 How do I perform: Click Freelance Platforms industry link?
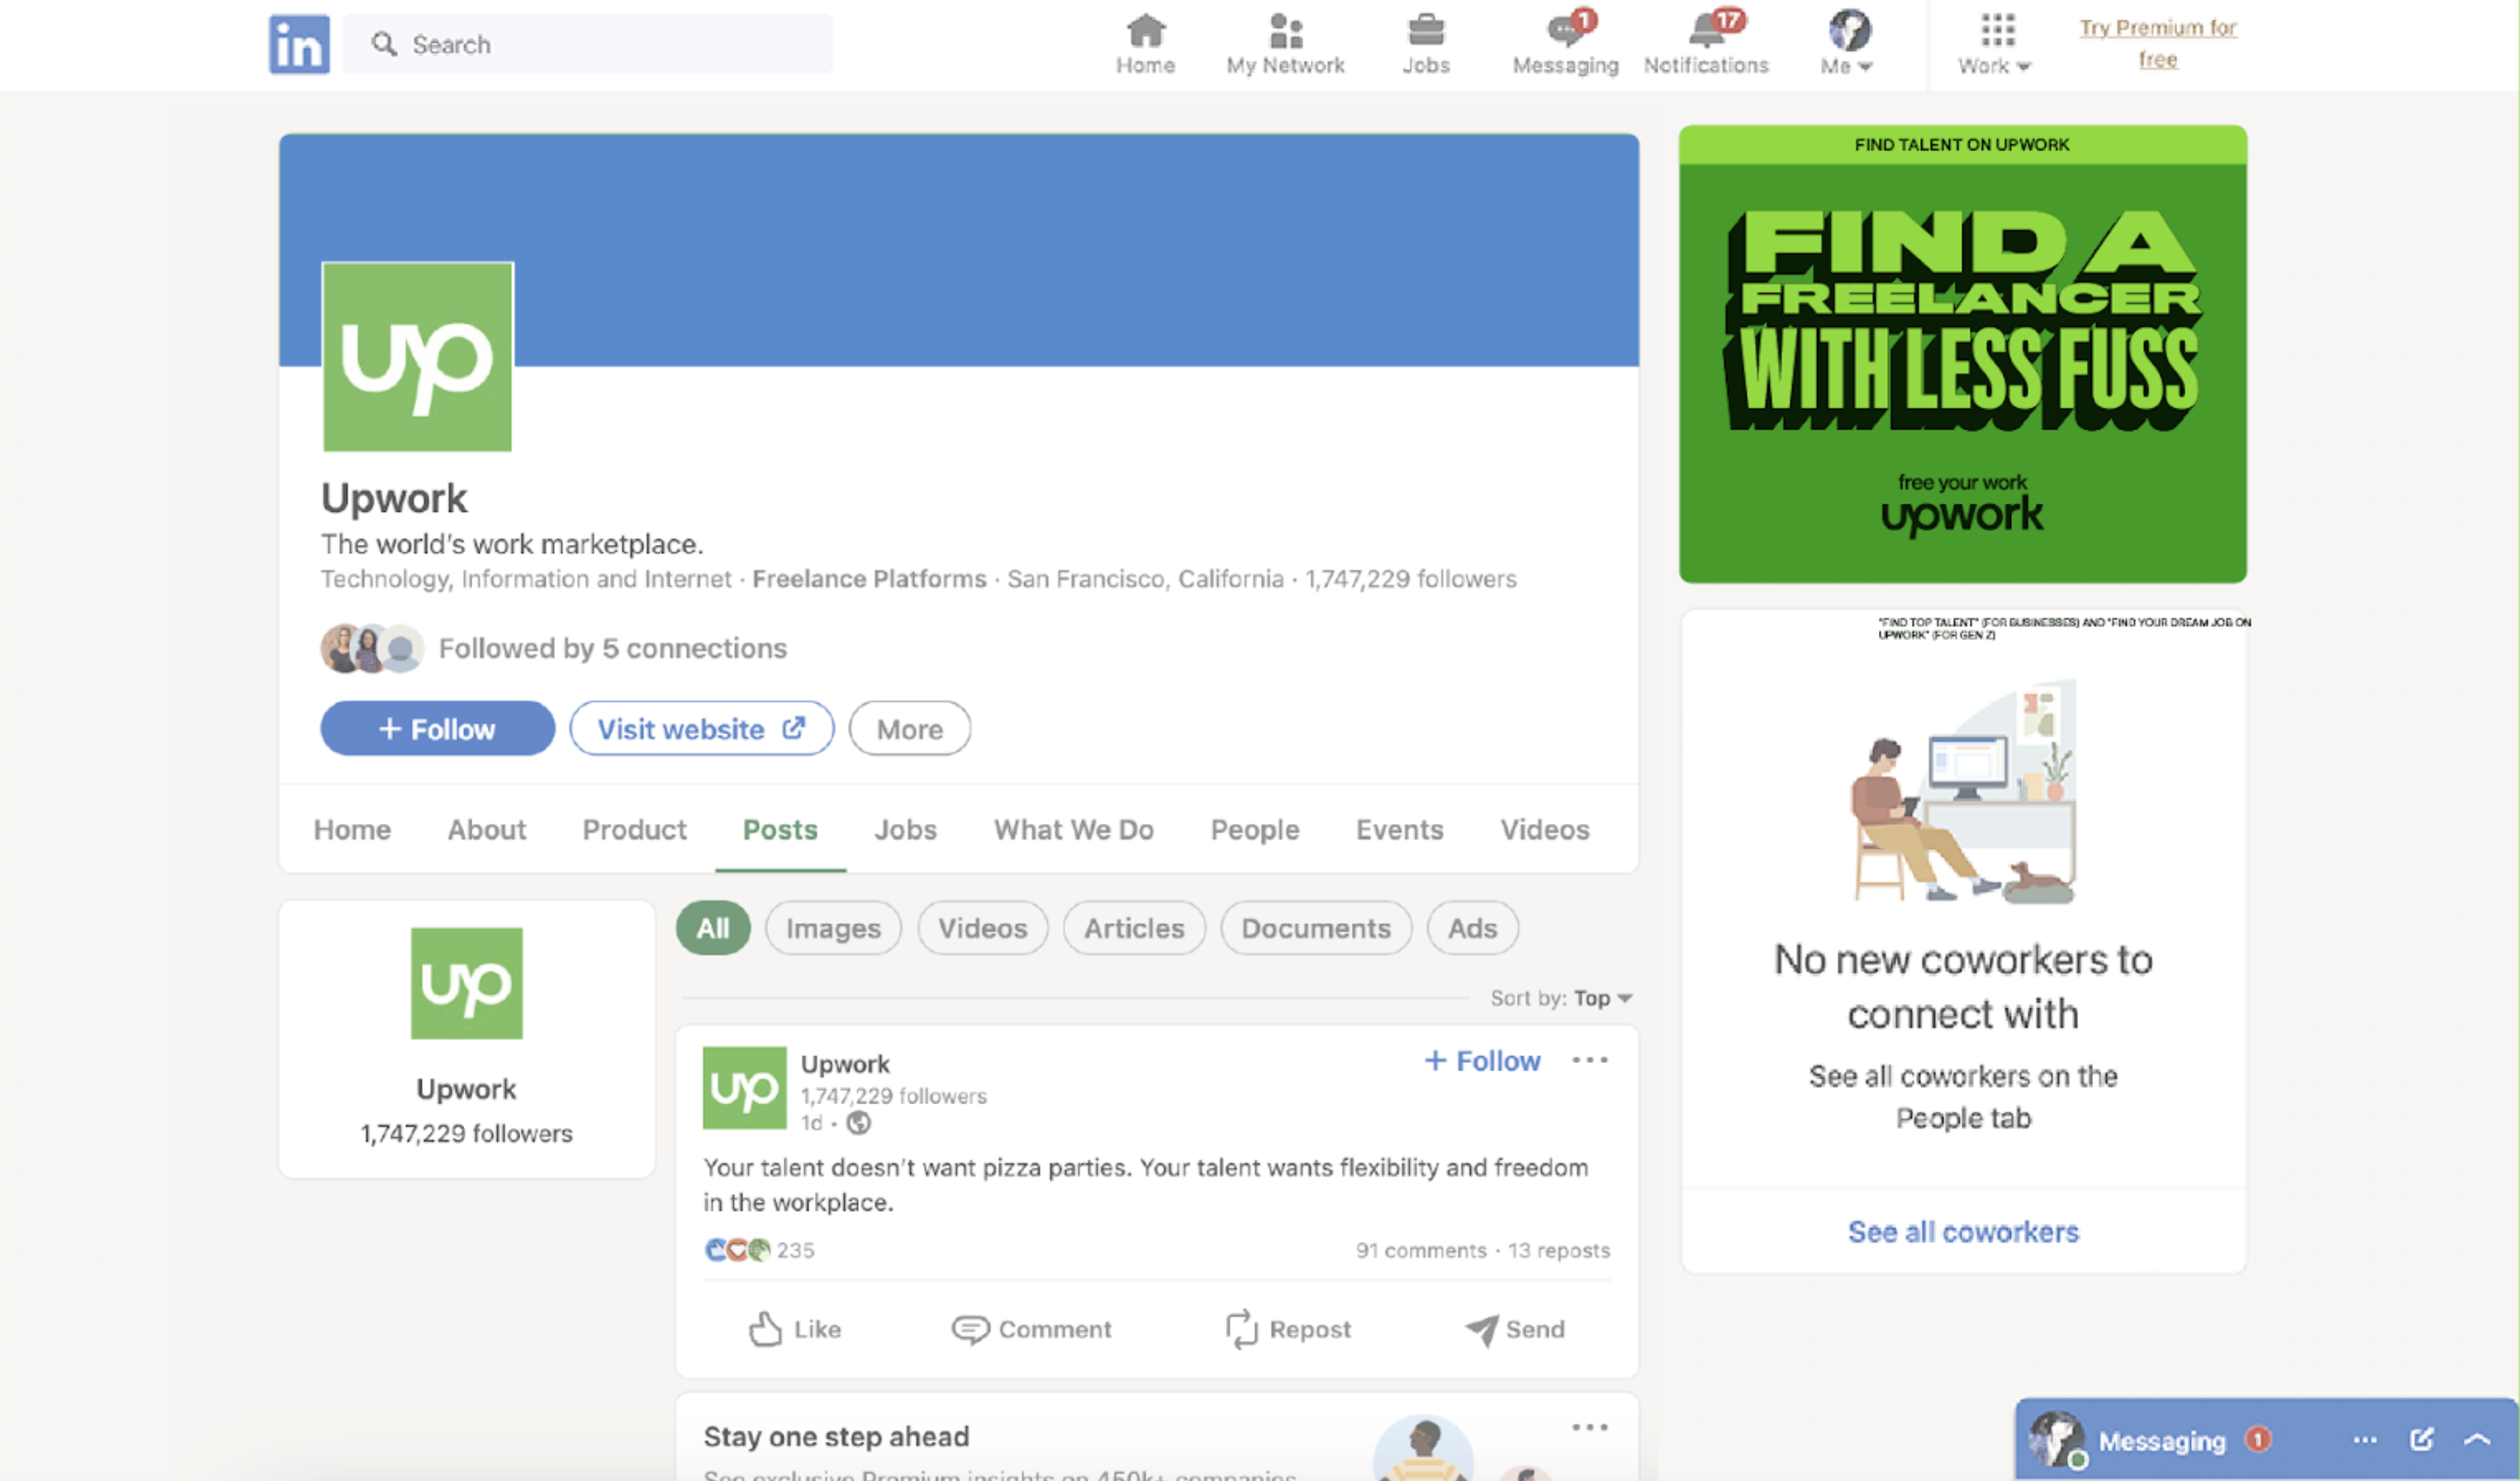click(868, 578)
